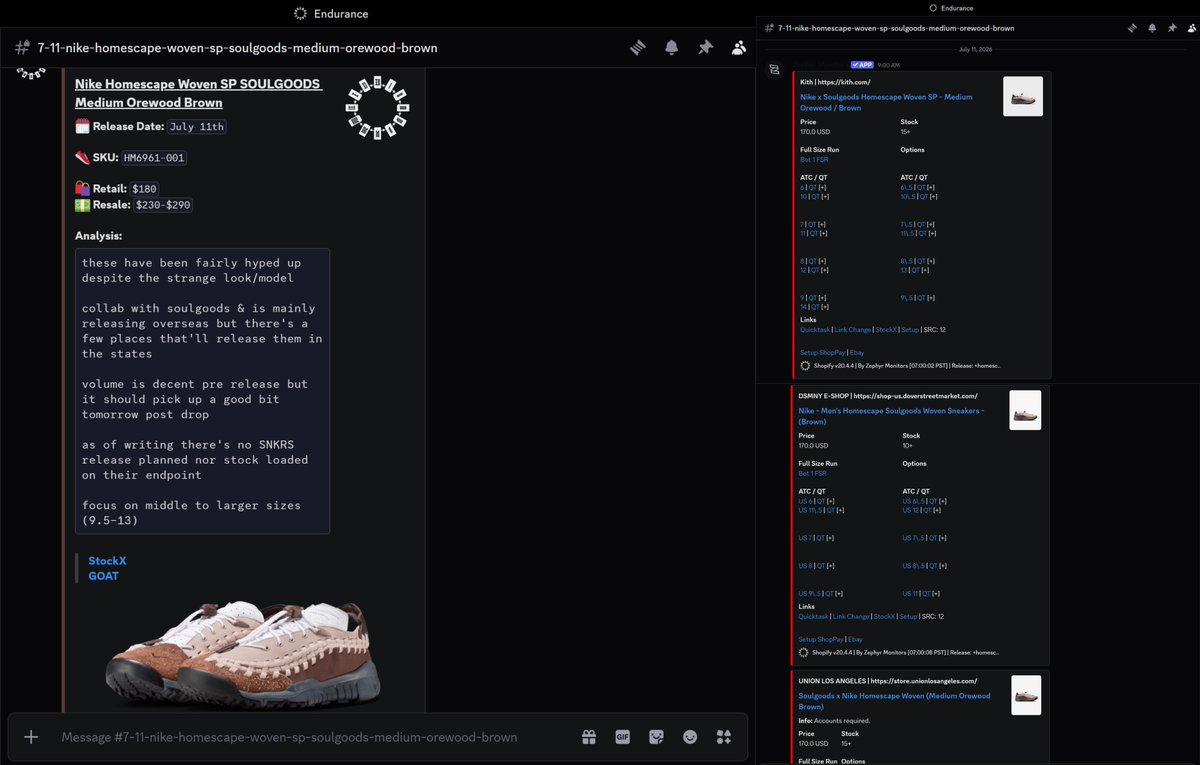This screenshot has width=1200, height=765.
Task: Click Link Change in DSMNY embed
Action: point(849,616)
